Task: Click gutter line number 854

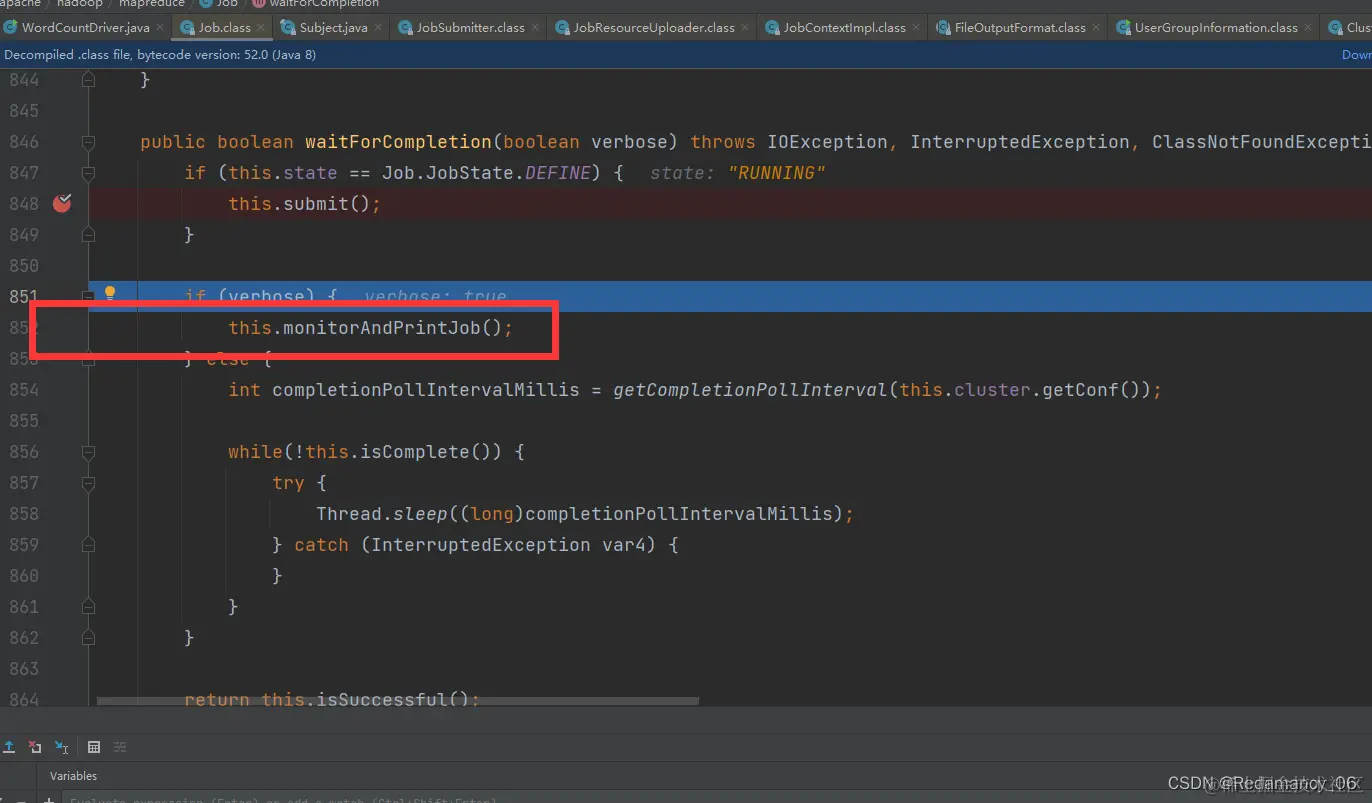Action: [24, 390]
